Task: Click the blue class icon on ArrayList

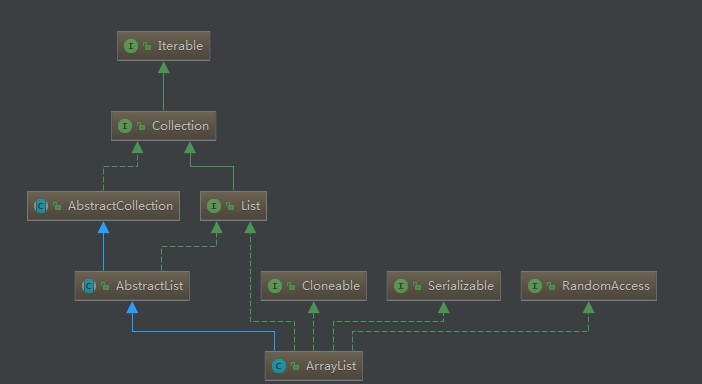Action: tap(279, 366)
